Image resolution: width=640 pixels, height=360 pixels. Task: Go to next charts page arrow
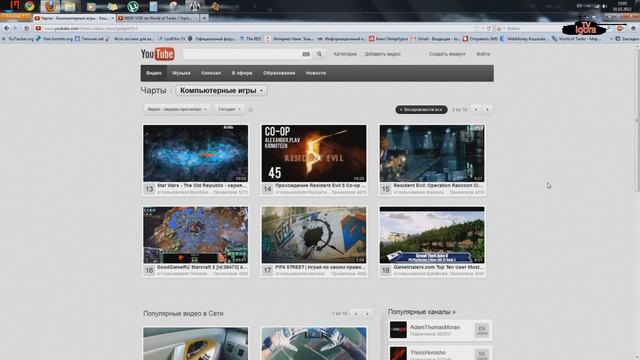[x=487, y=109]
